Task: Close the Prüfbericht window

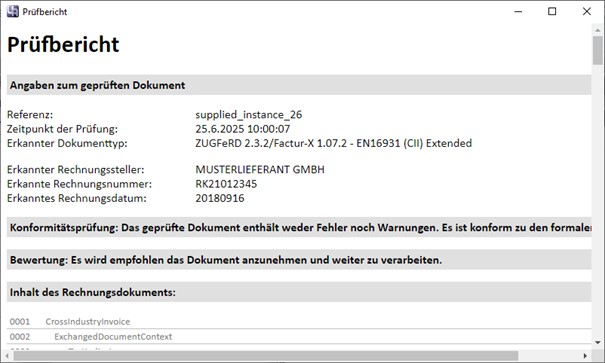Action: click(x=586, y=12)
